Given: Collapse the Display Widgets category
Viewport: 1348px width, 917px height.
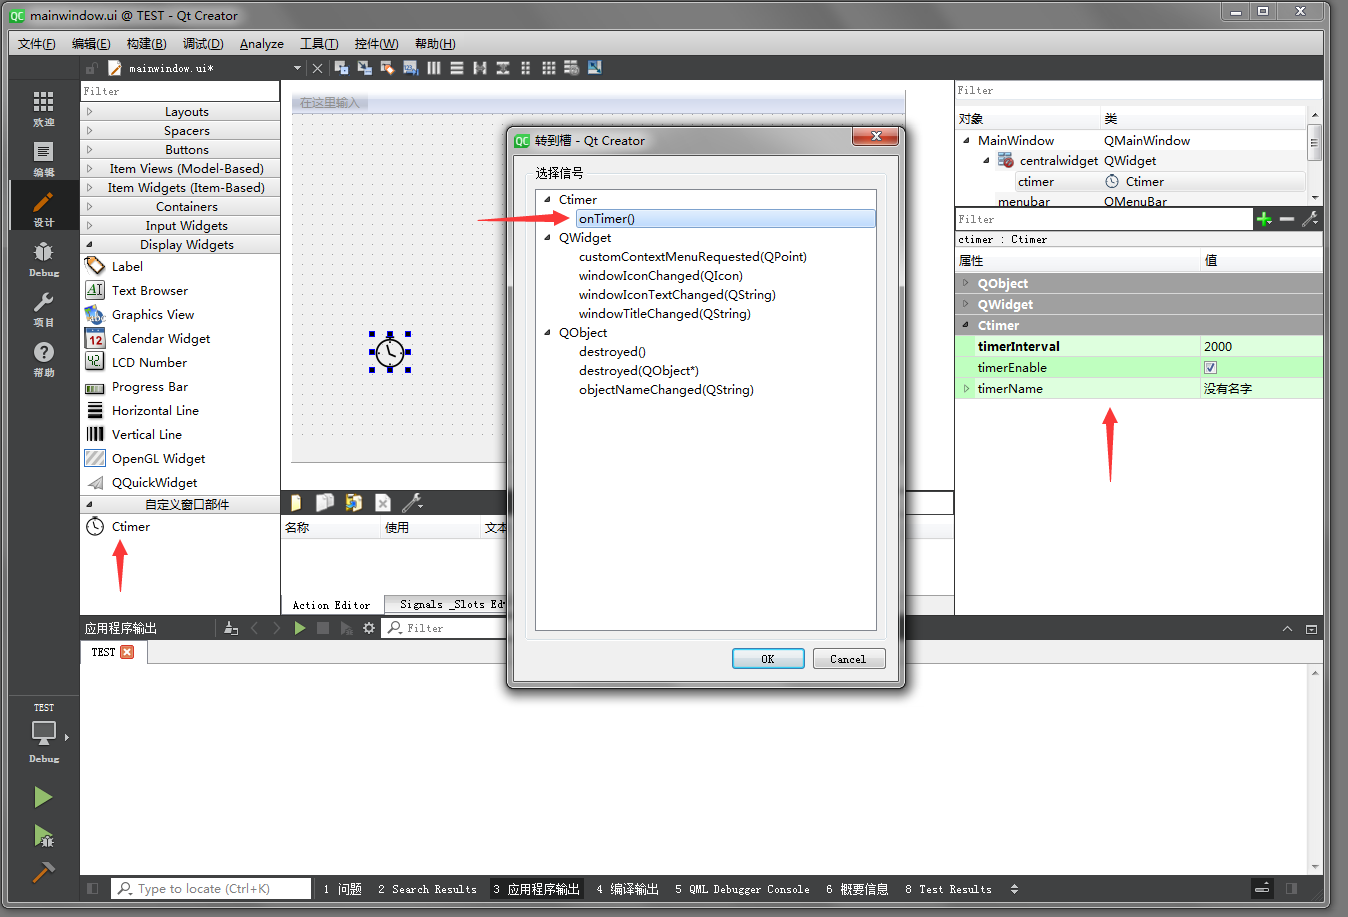Looking at the screenshot, I should pos(89,245).
